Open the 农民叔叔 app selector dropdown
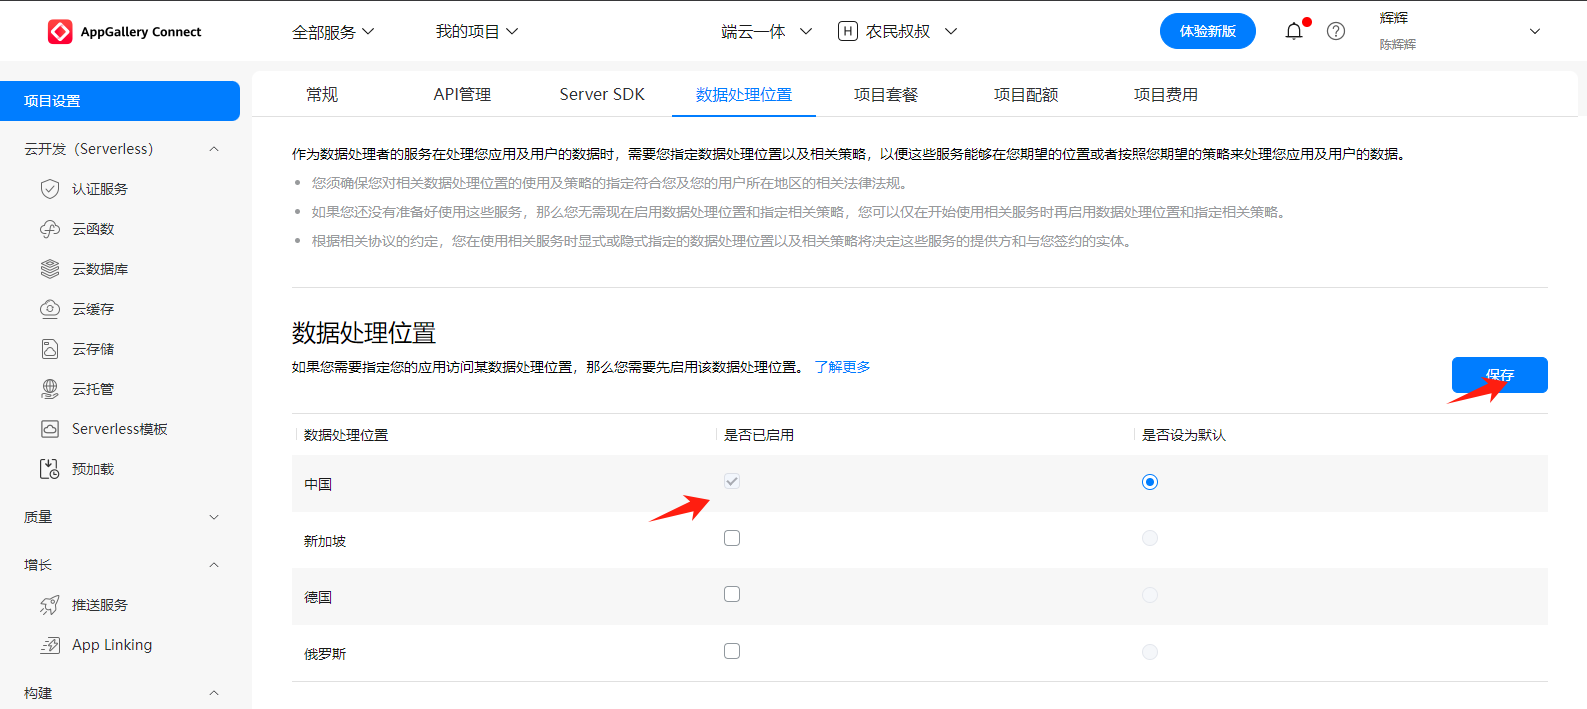This screenshot has height=709, width=1587. pyautogui.click(x=898, y=31)
